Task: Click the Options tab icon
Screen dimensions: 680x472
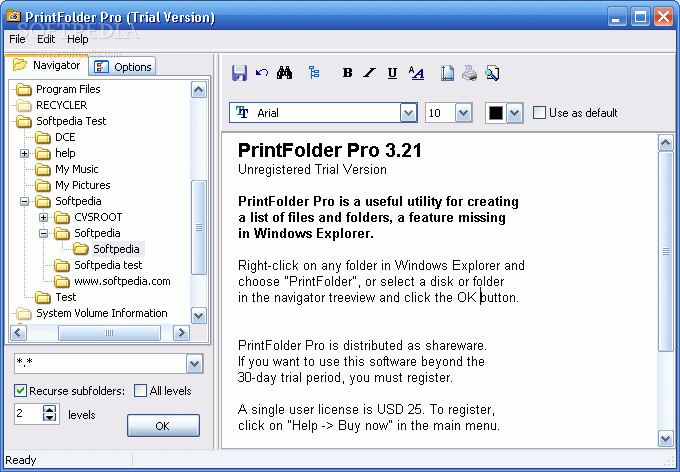Action: (101, 67)
